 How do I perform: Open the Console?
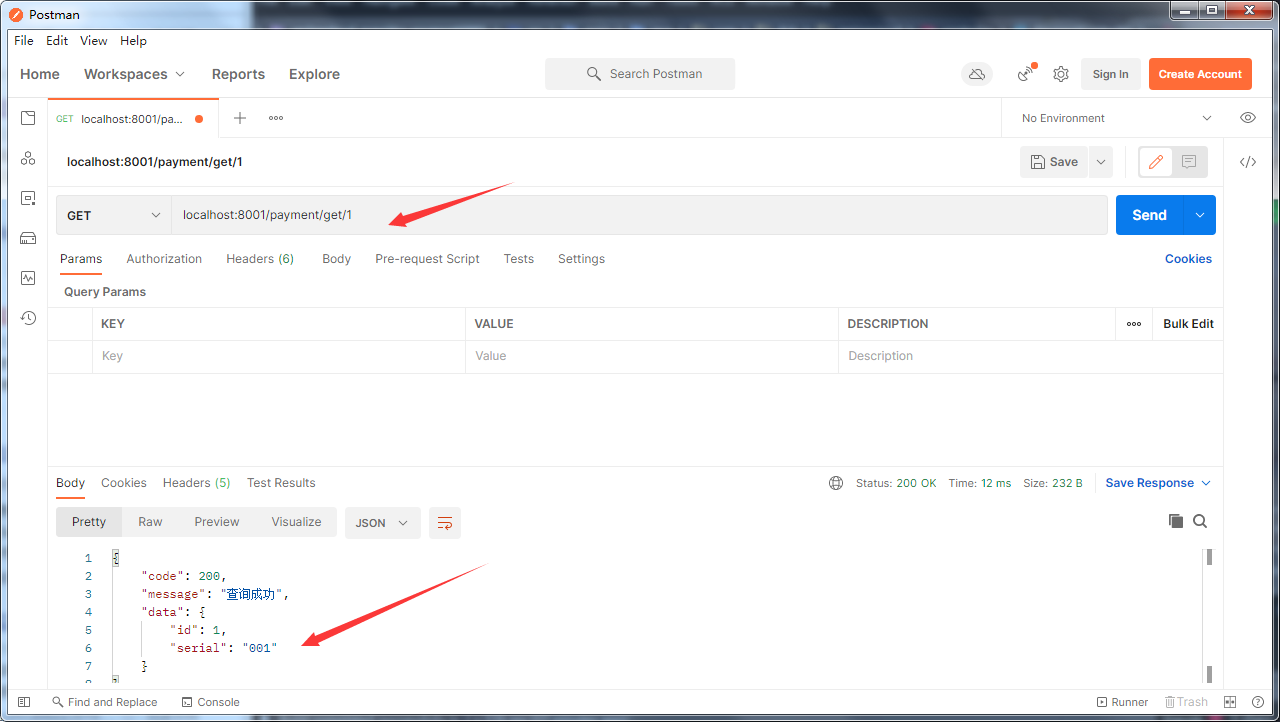[x=211, y=702]
